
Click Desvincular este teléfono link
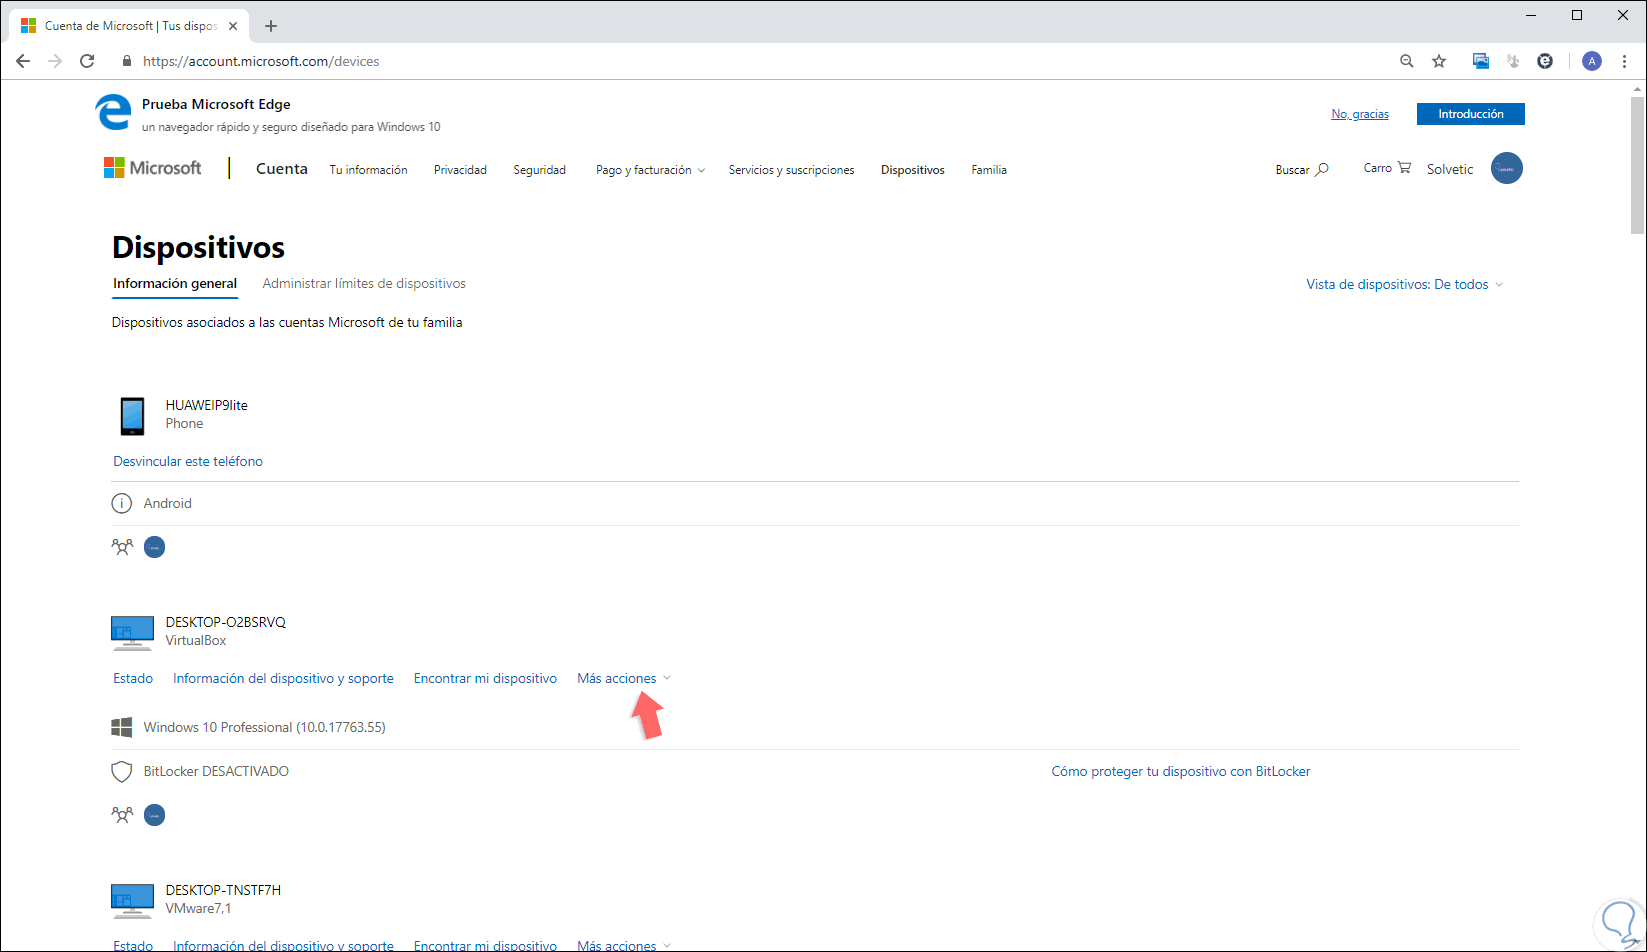[188, 461]
